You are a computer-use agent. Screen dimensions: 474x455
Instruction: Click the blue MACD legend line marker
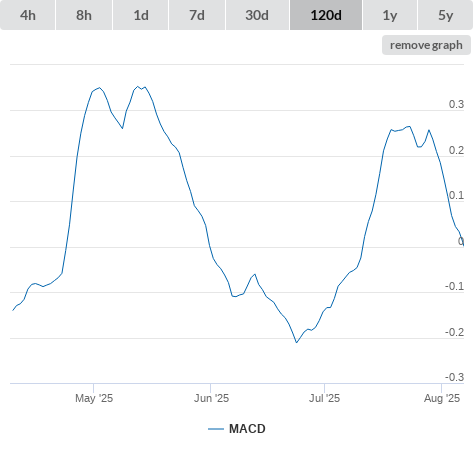tap(216, 429)
